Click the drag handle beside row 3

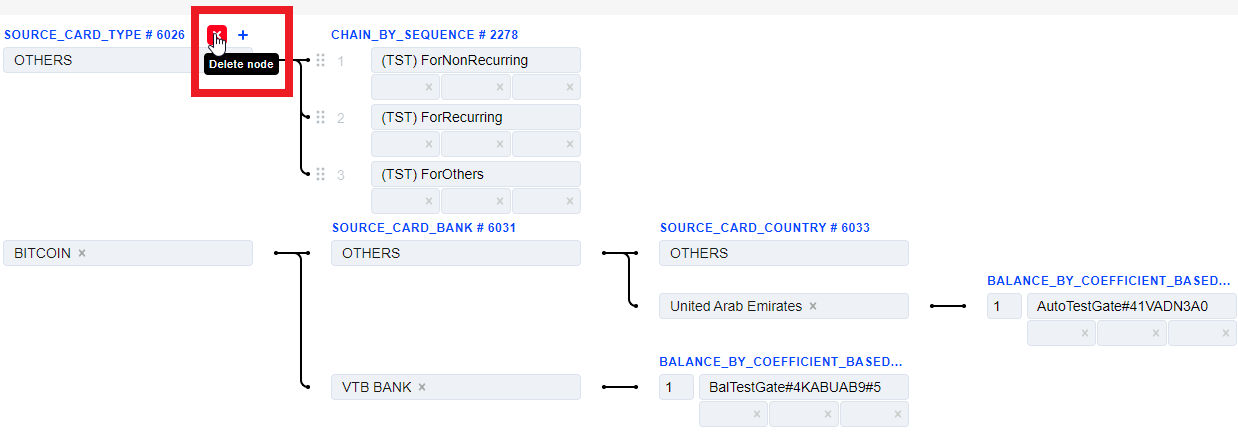point(321,174)
